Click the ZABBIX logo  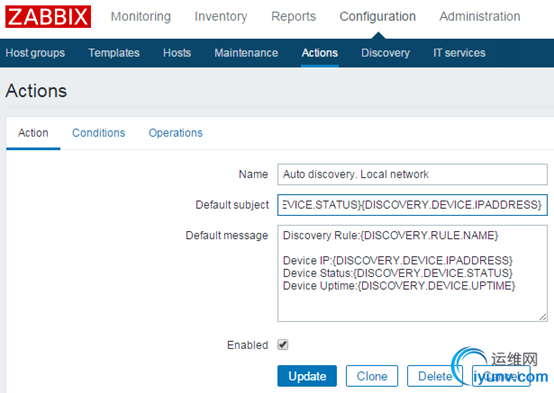coord(48,17)
